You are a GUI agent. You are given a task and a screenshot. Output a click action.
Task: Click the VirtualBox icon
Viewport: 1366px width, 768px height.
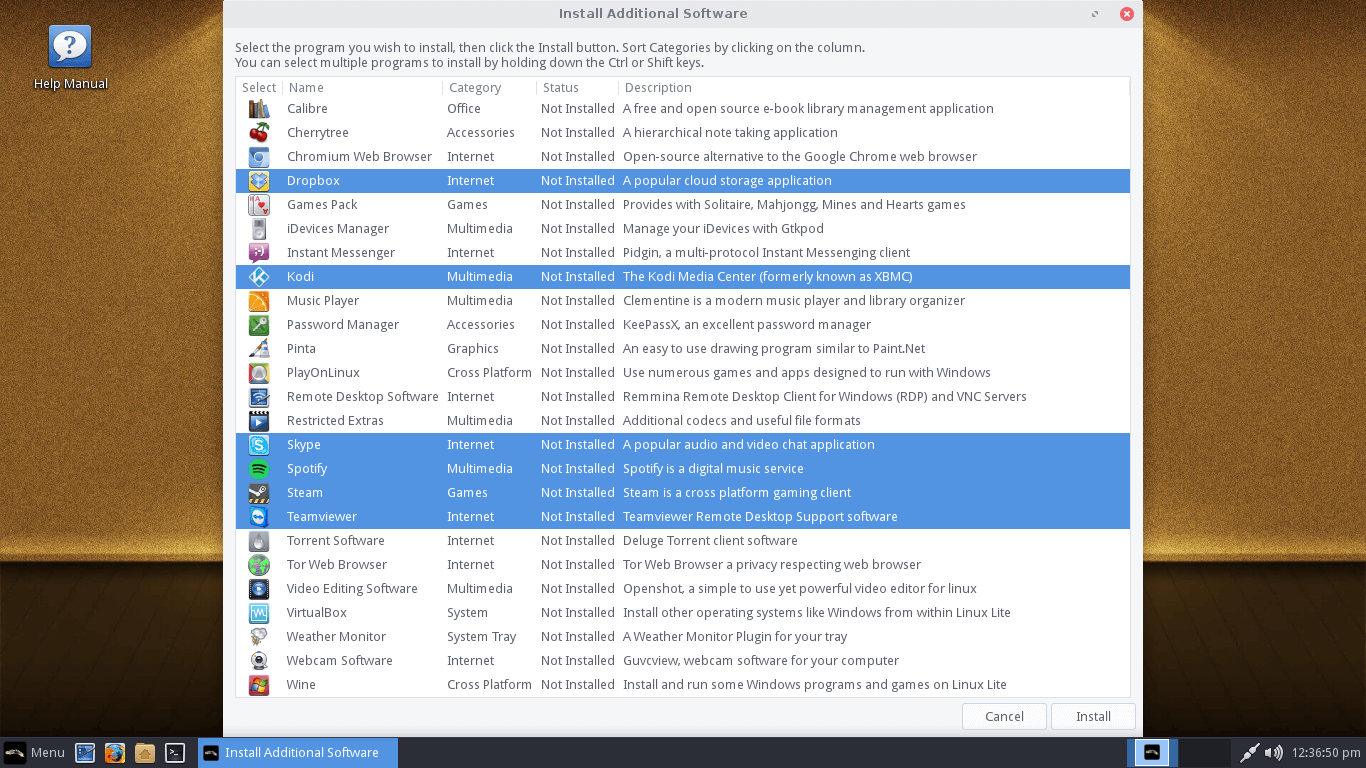pos(259,613)
